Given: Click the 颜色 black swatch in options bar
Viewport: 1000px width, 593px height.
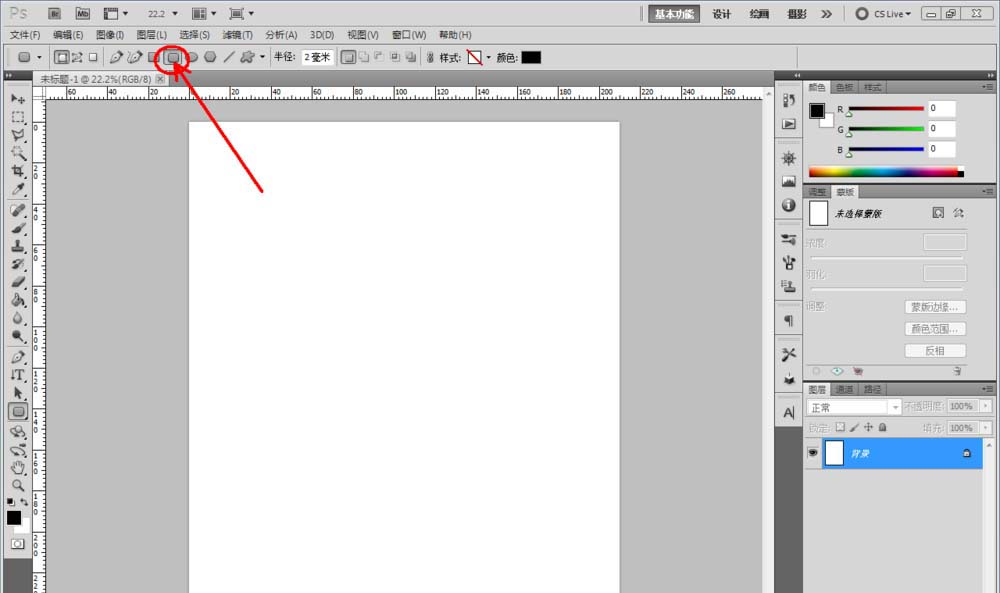Looking at the screenshot, I should coord(531,57).
